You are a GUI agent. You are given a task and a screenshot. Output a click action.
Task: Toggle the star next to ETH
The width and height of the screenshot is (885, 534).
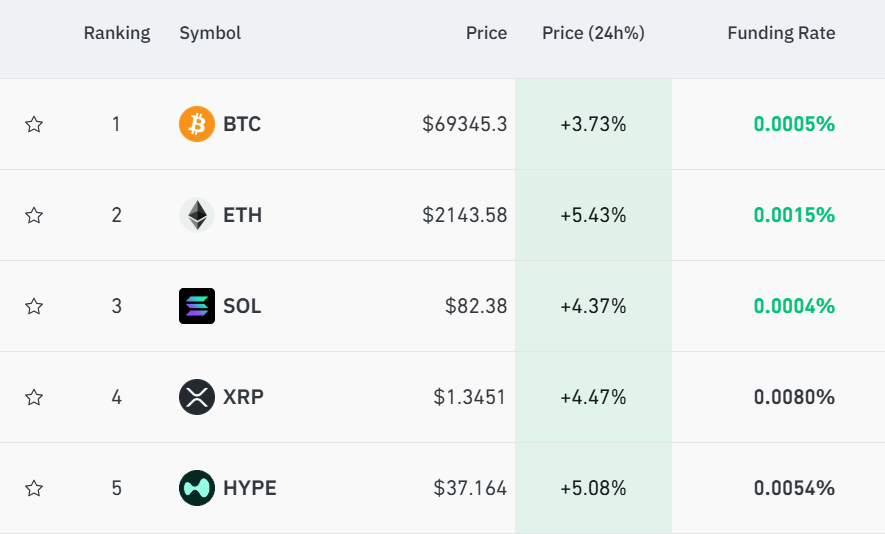click(34, 215)
